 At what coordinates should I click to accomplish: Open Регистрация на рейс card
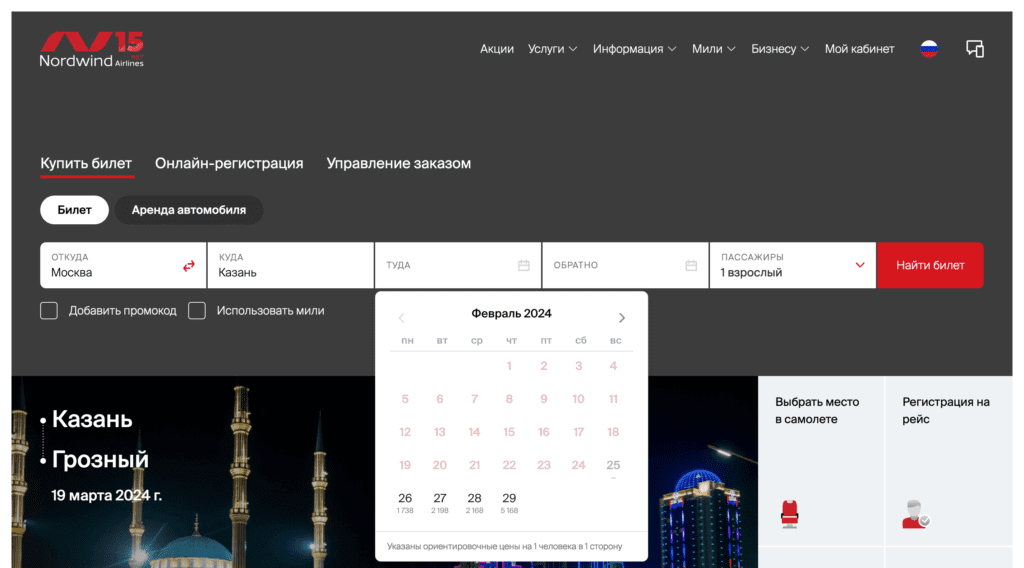coord(948,460)
